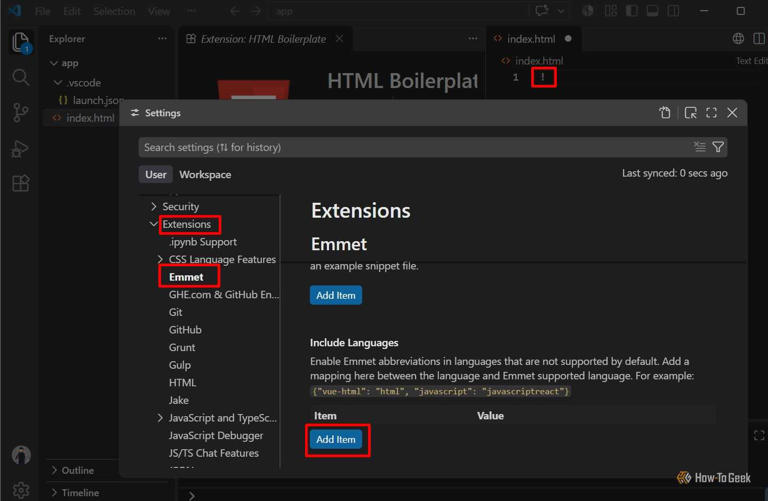
Task: Select Emmet in settings tree
Action: 186,277
